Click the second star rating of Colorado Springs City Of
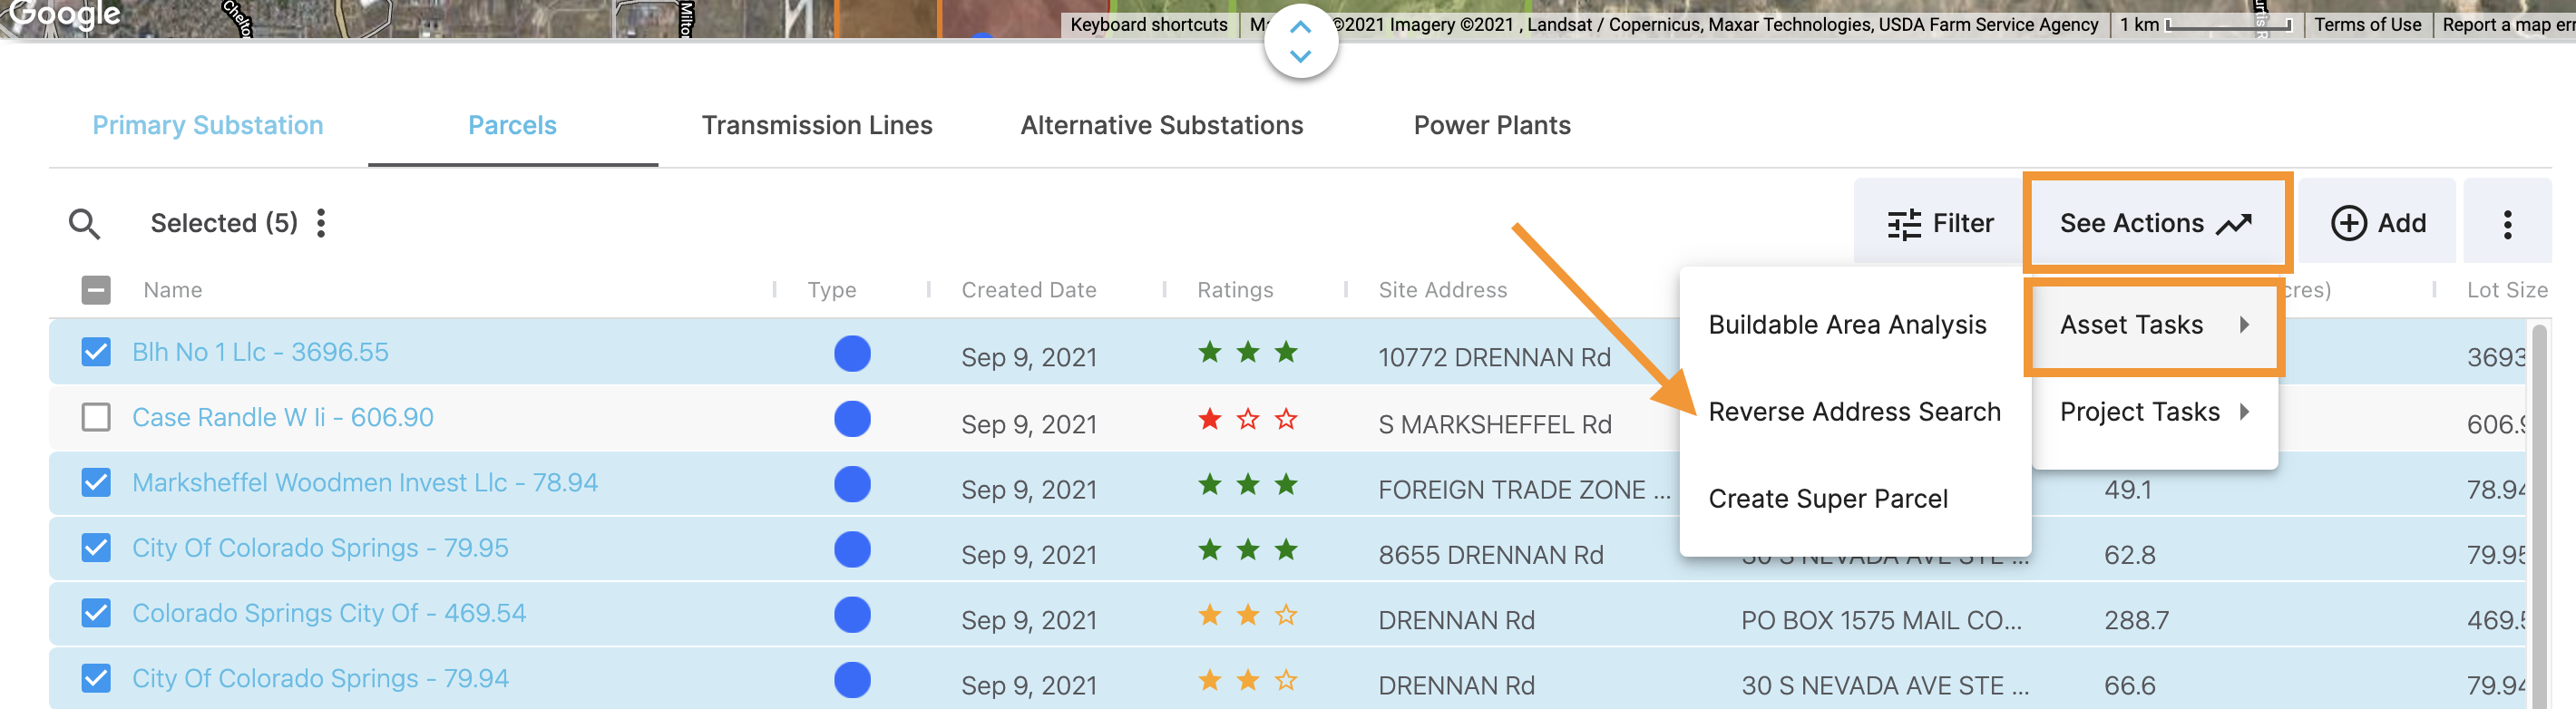This screenshot has height=709, width=2576. click(1248, 615)
